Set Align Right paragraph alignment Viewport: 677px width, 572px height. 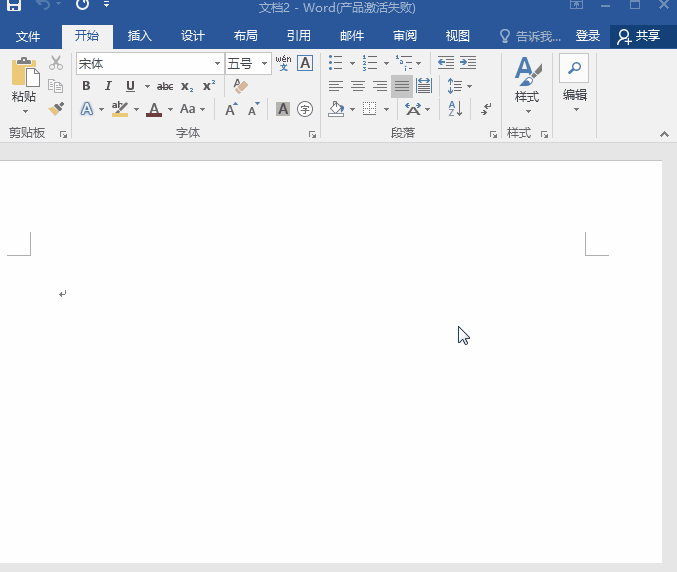(x=380, y=86)
